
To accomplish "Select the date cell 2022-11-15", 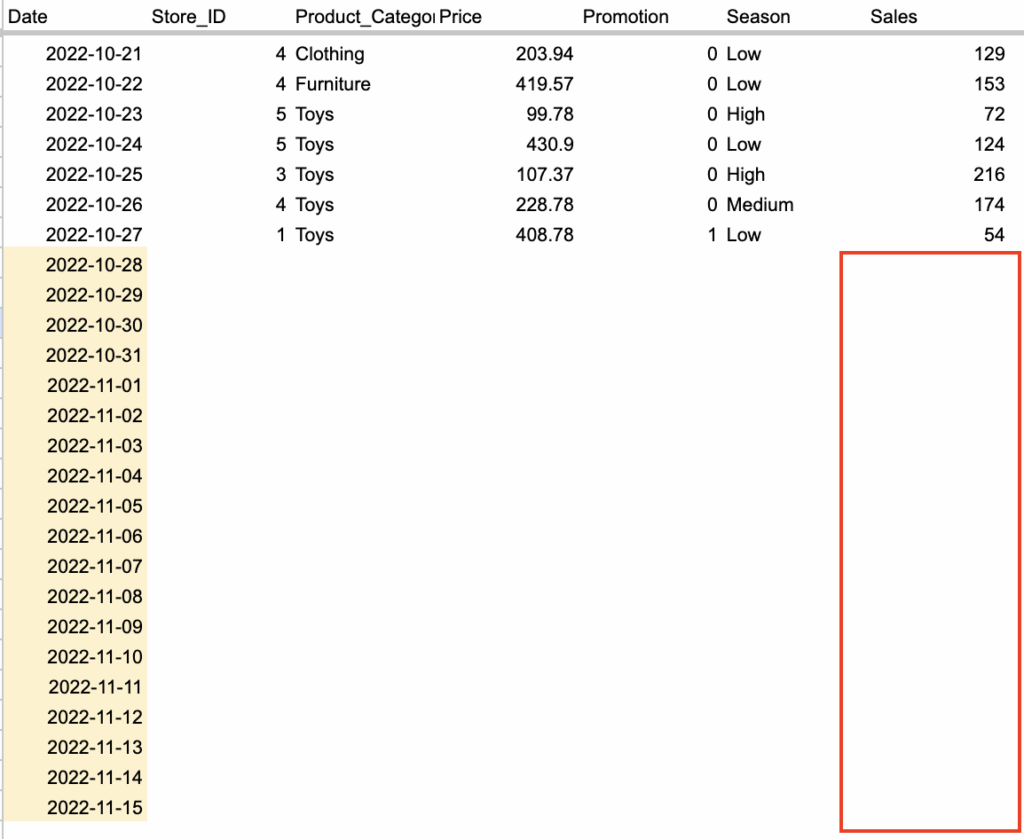I will [94, 808].
